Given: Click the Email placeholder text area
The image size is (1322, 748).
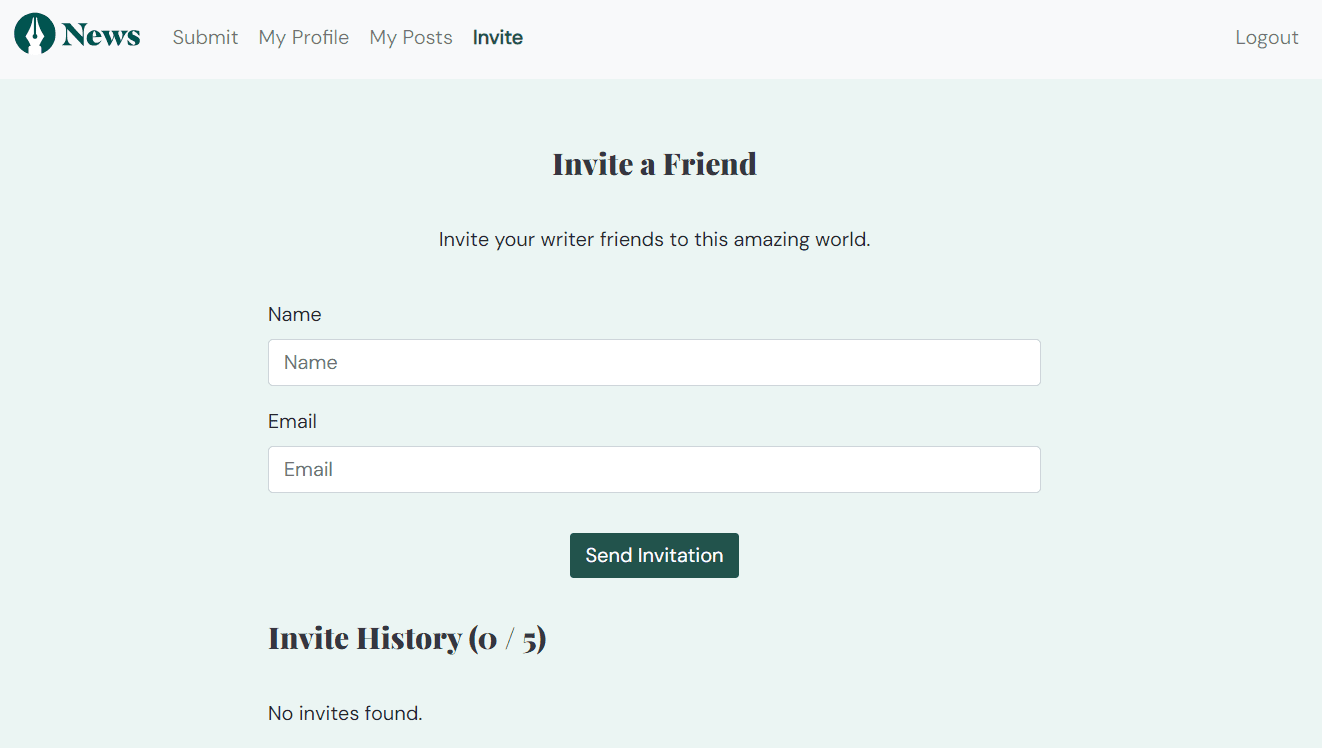Looking at the screenshot, I should tap(307, 469).
